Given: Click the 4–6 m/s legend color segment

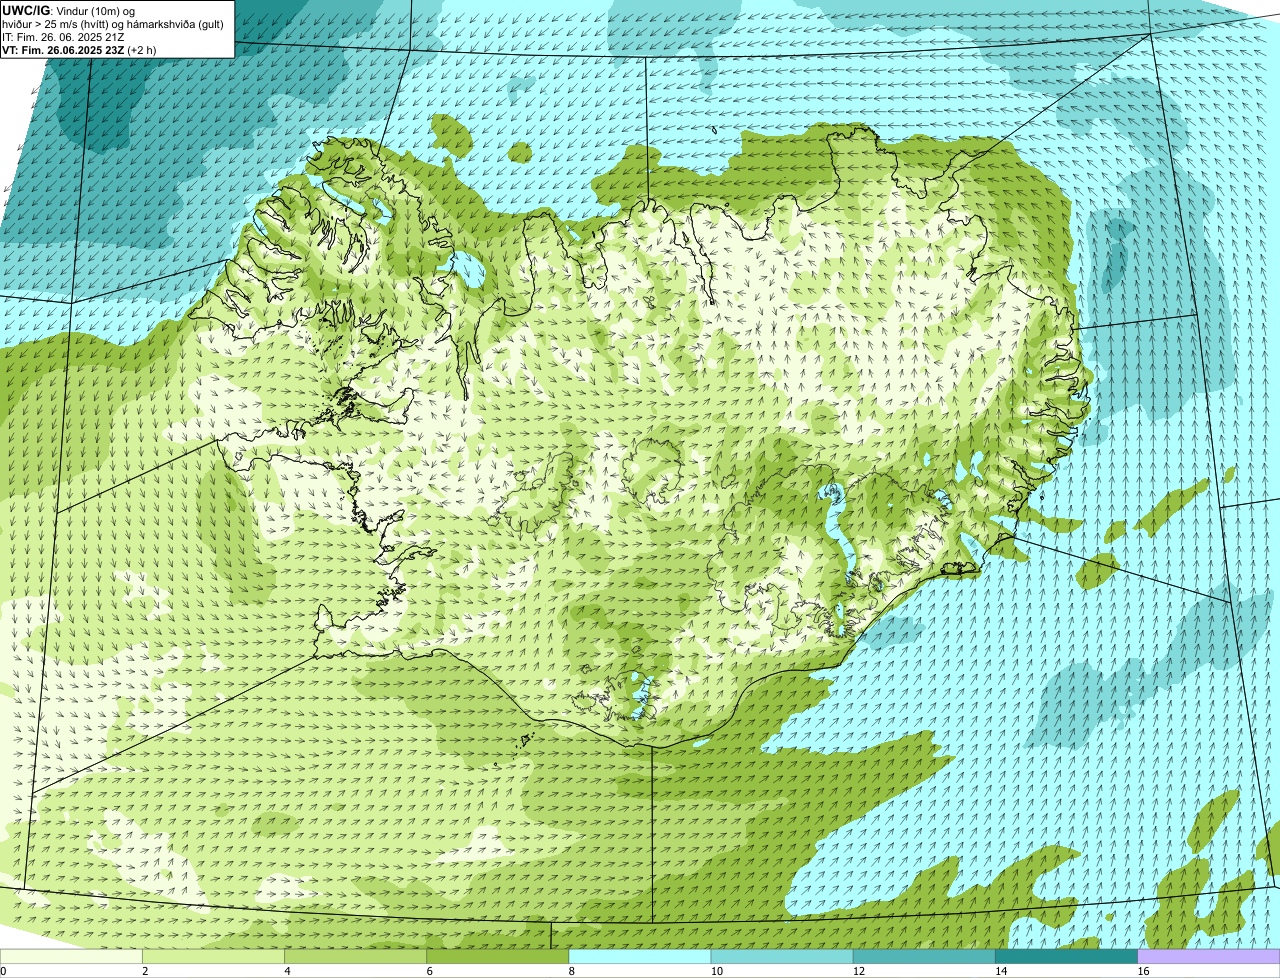Looking at the screenshot, I should 355,957.
